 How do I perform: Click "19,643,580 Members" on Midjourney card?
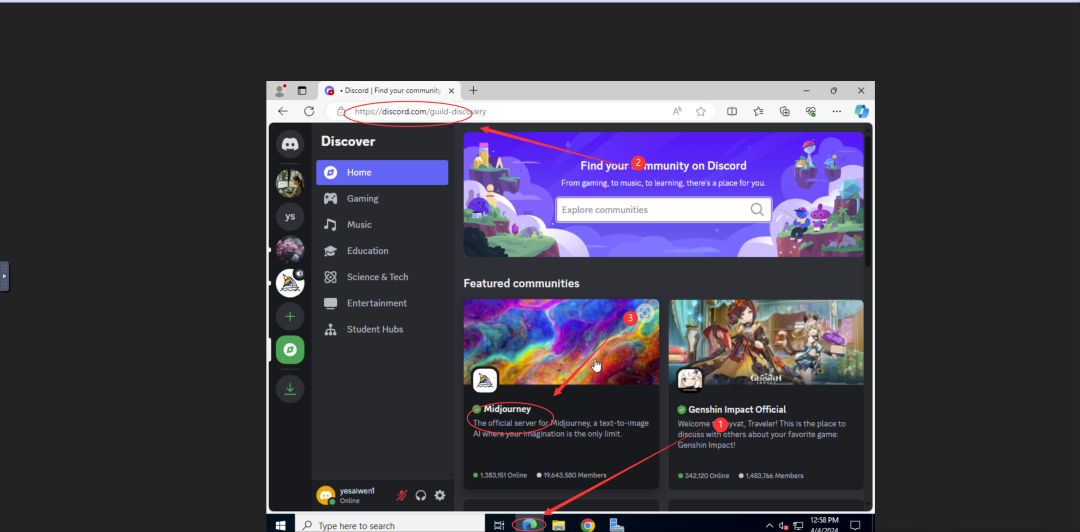click(x=574, y=475)
